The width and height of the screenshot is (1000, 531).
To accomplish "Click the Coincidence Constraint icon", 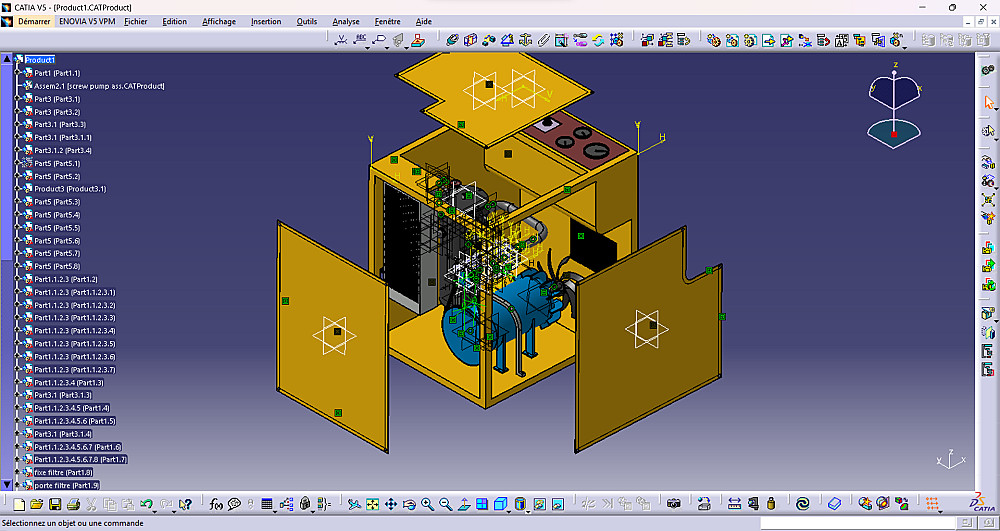I will 452,40.
